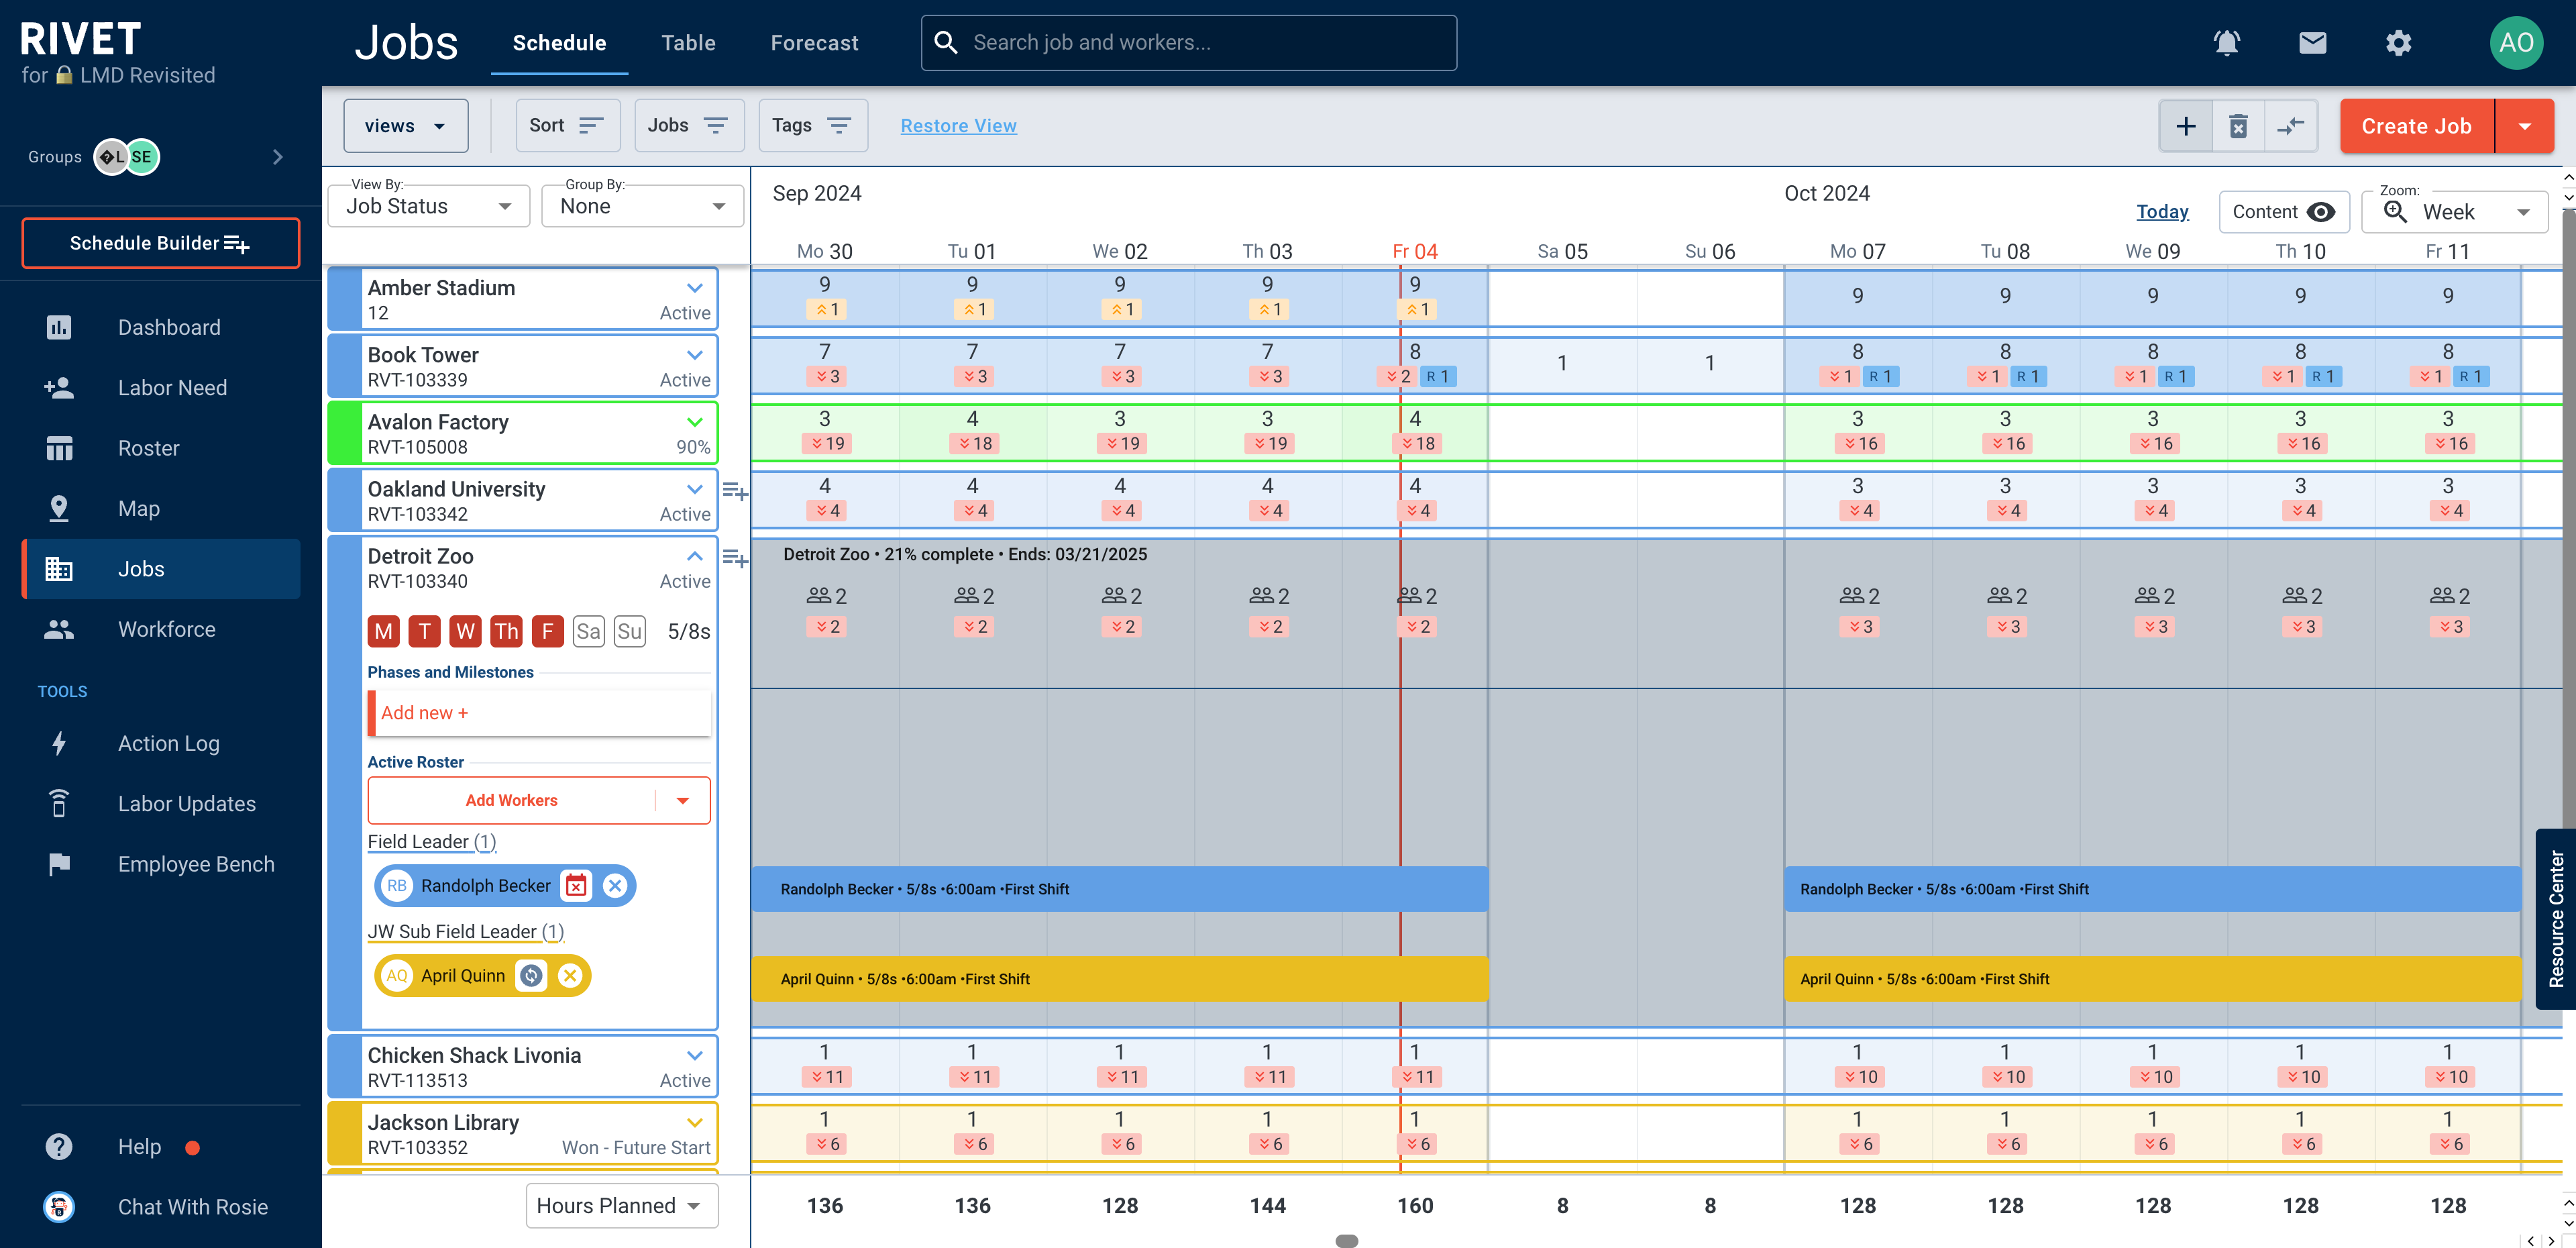Open the View By Job Status dropdown
The image size is (2576, 1248).
429,206
